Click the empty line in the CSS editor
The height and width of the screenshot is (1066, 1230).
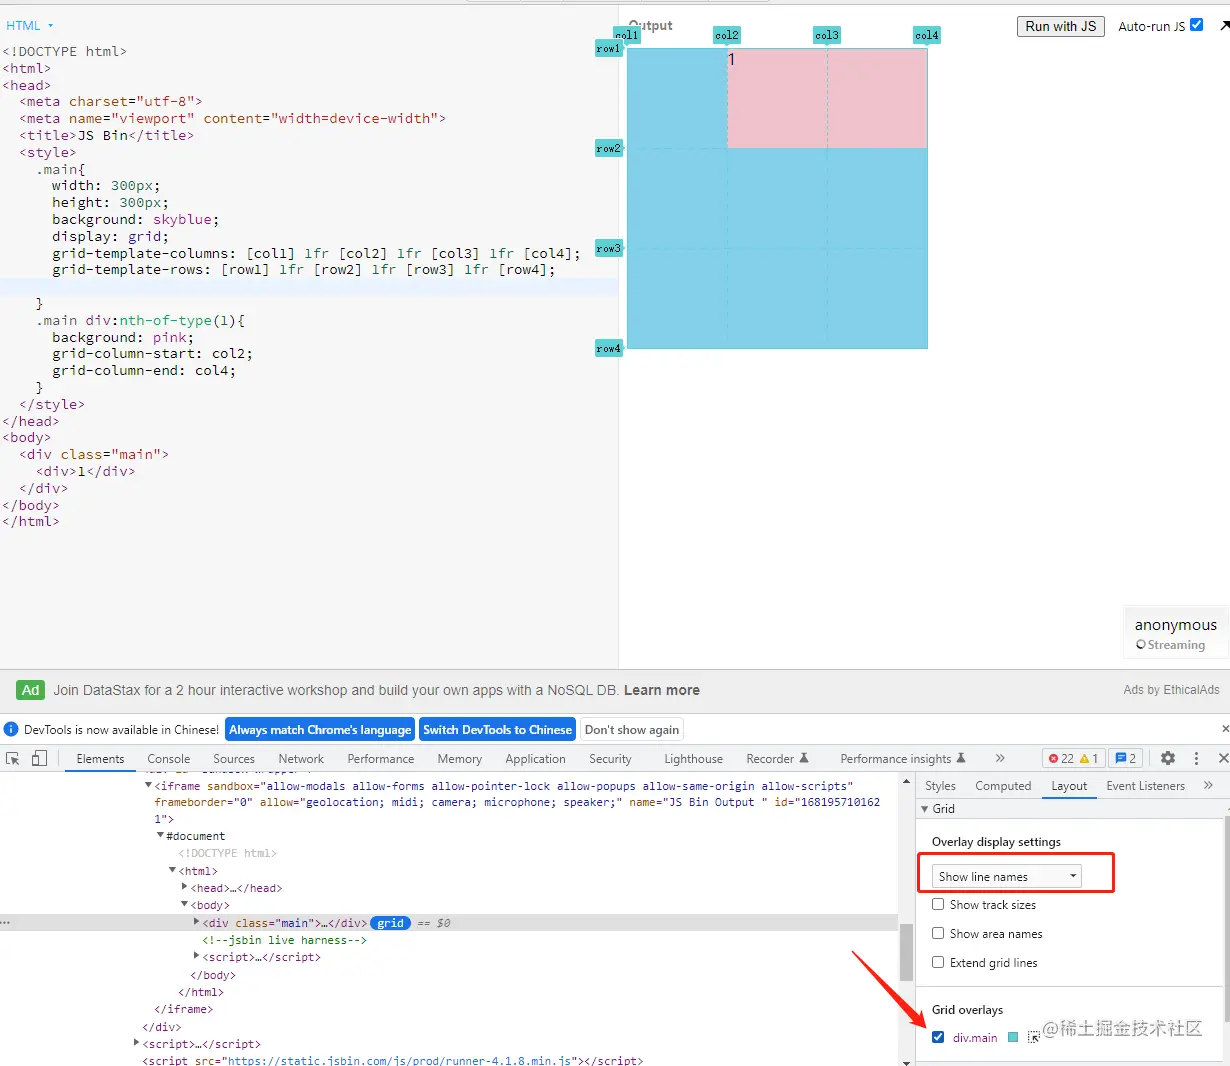[x=309, y=287]
